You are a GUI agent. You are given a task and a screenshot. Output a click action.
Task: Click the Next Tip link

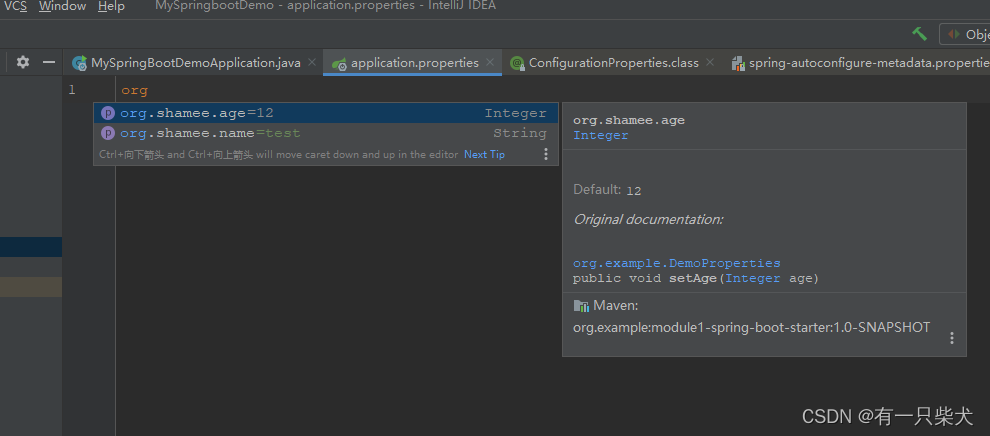coord(484,154)
